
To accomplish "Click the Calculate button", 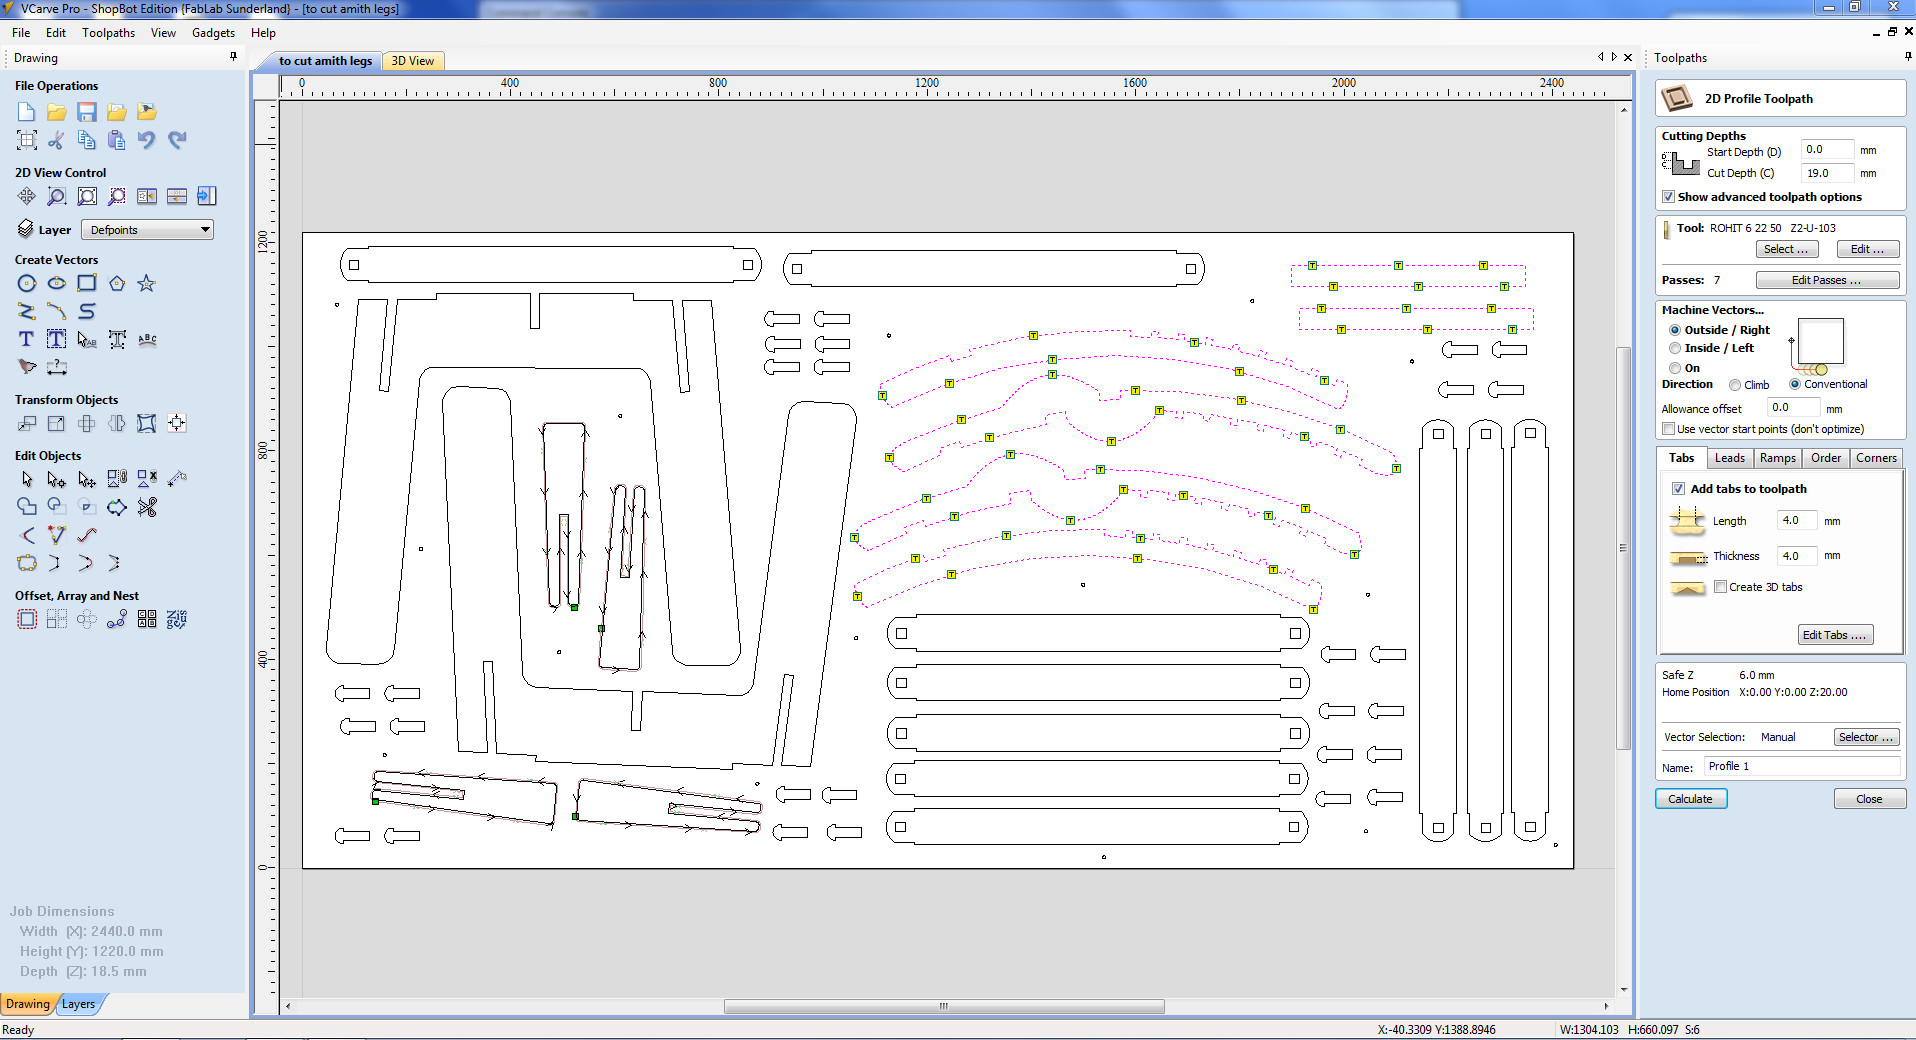I will point(1690,799).
